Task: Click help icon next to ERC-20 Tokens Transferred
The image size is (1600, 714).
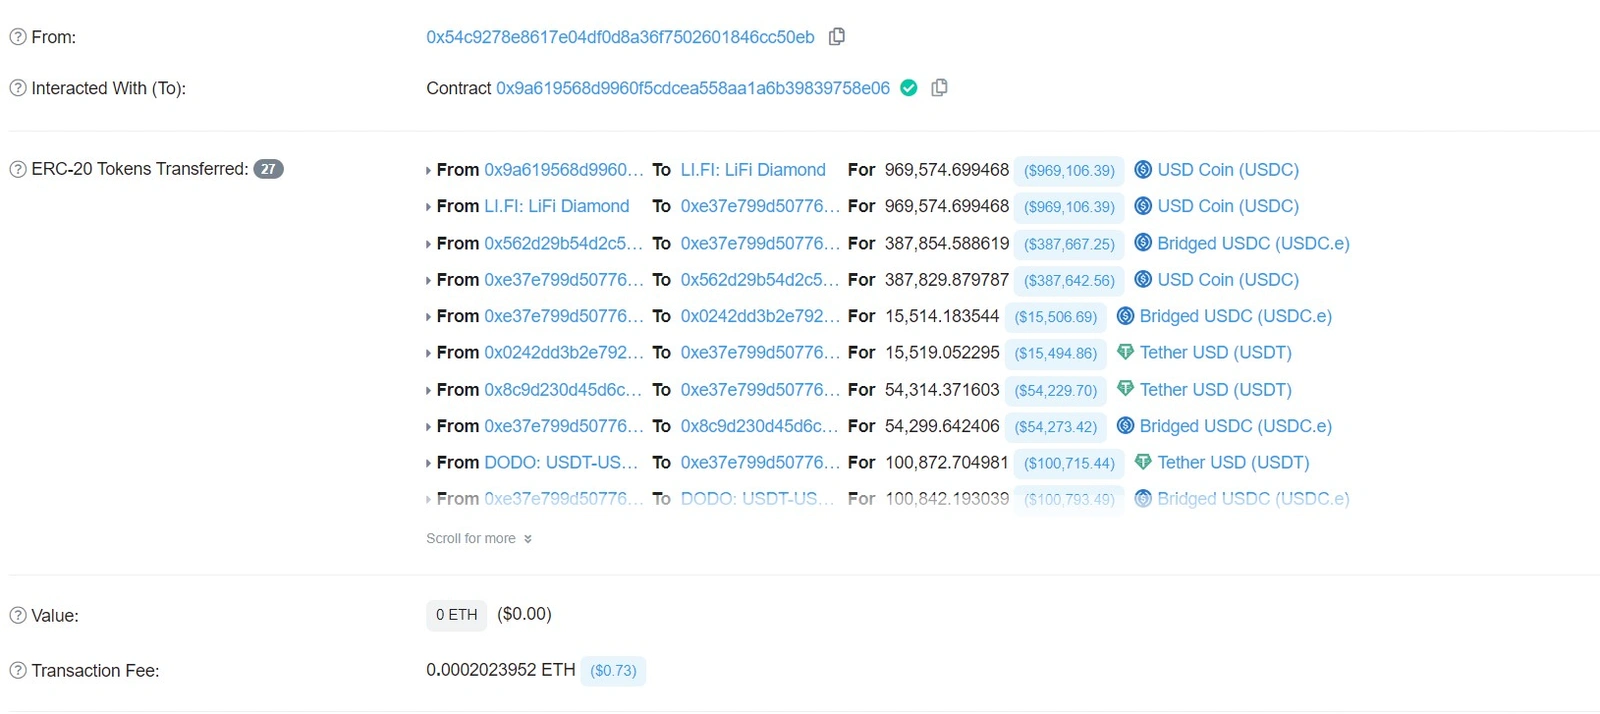Action: pyautogui.click(x=18, y=169)
